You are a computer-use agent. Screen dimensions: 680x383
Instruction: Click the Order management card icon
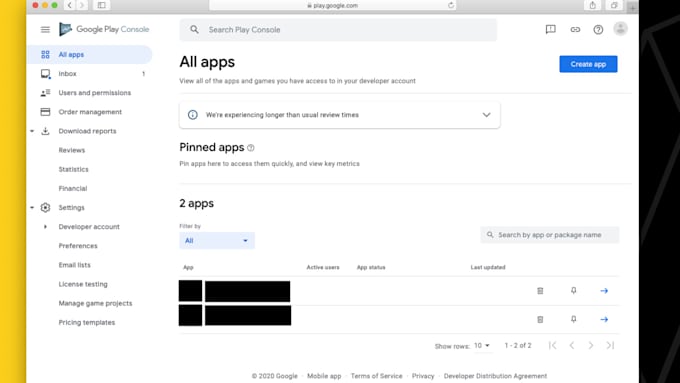[45, 112]
